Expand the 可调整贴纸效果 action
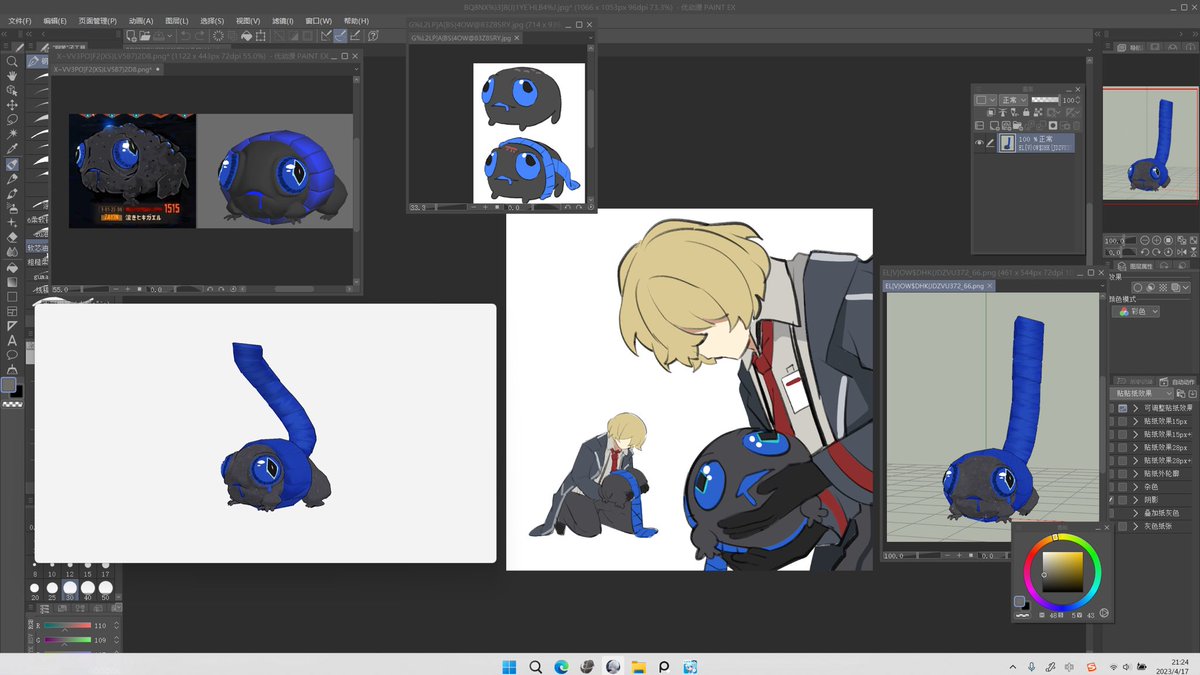This screenshot has width=1200, height=675. pos(1136,408)
